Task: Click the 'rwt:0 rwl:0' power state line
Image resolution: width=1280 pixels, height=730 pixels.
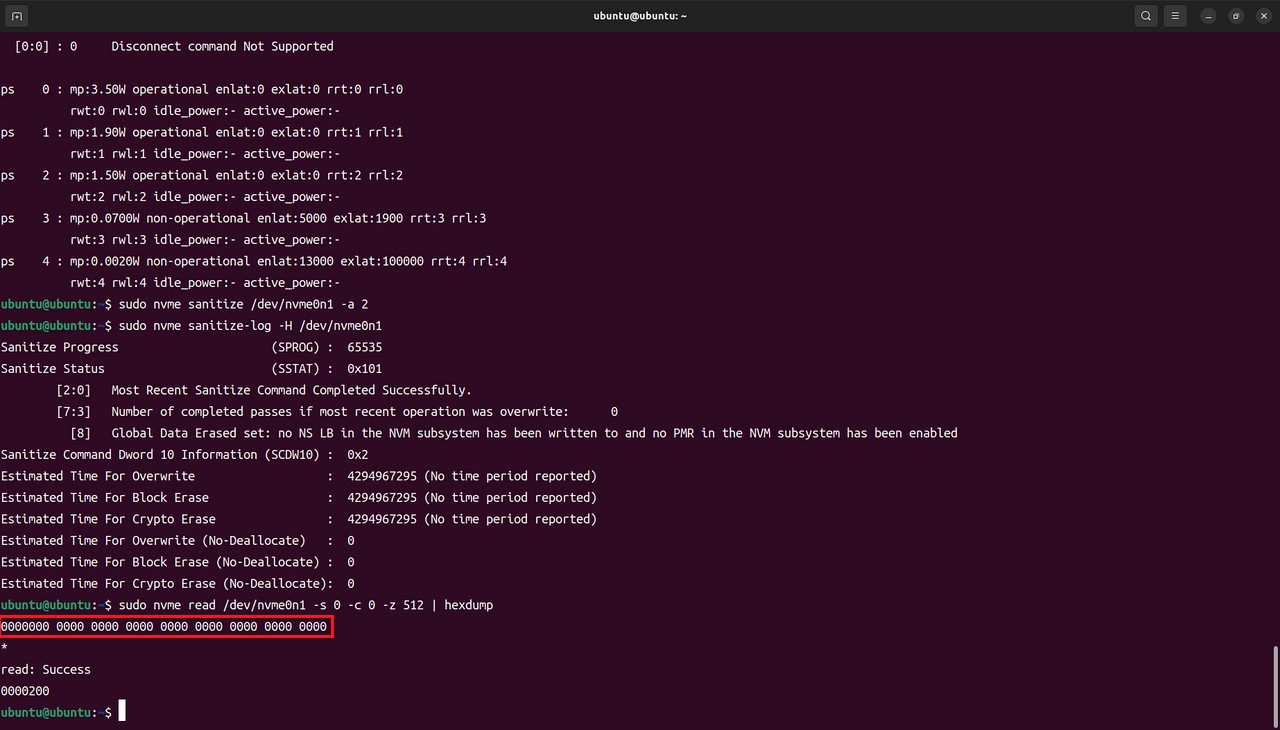Action: coord(205,111)
